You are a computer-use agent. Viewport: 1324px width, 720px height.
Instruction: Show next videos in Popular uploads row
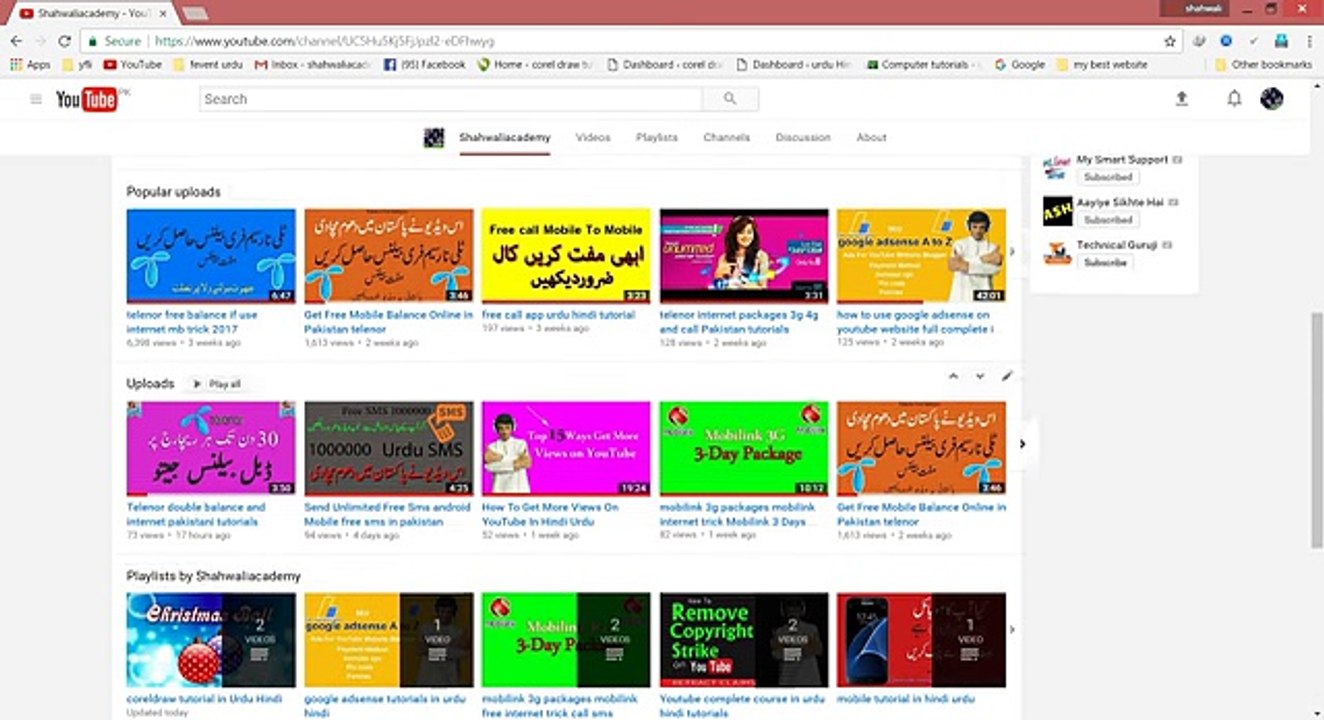(x=1012, y=252)
